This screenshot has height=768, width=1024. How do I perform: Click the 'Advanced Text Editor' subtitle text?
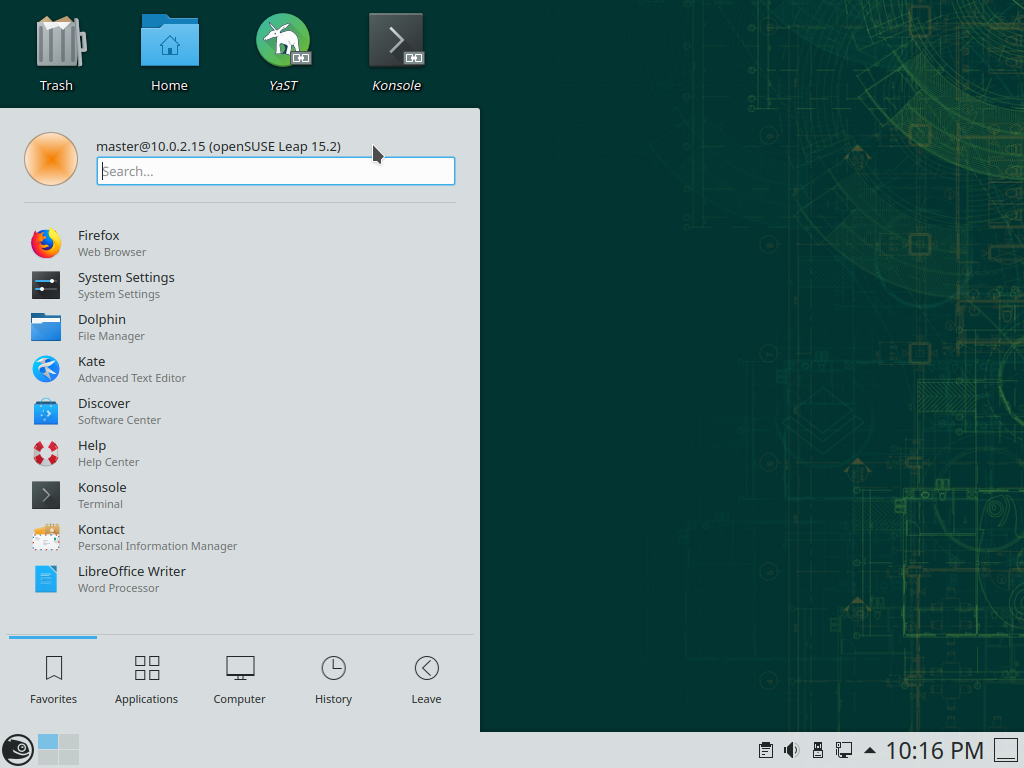pyautogui.click(x=132, y=378)
